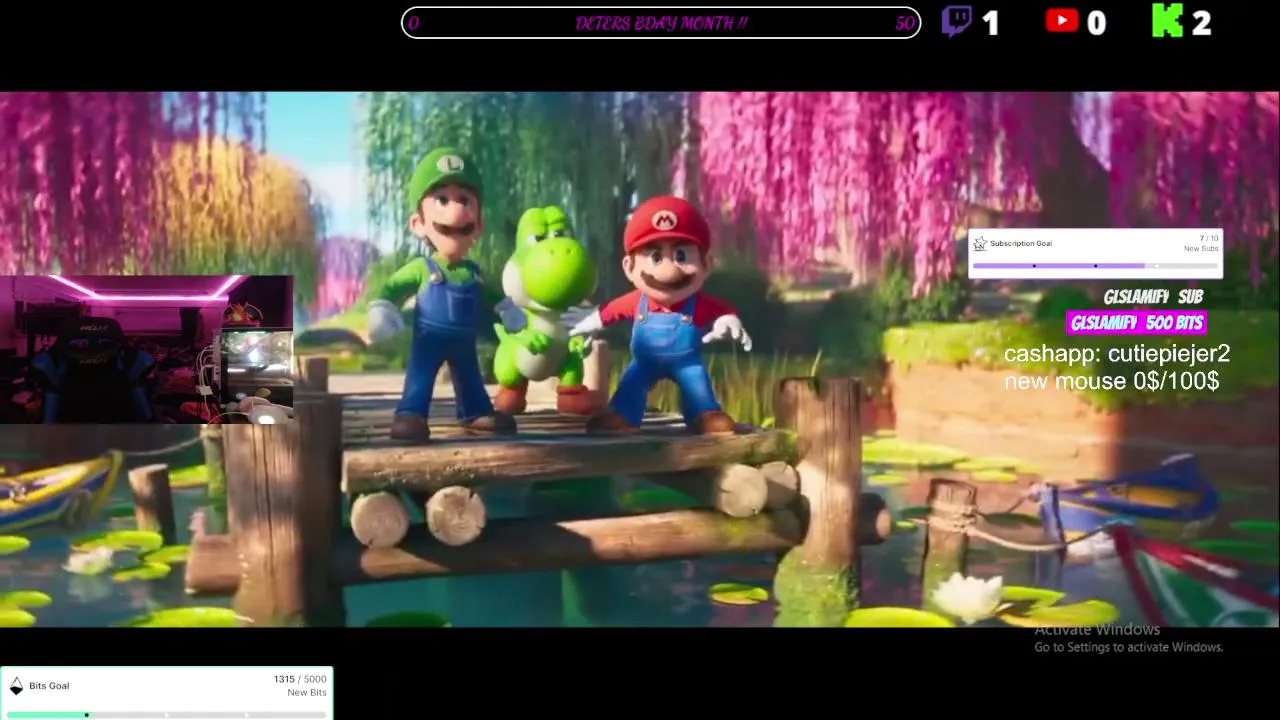Select the webcam overlay thumbnail

tap(146, 349)
